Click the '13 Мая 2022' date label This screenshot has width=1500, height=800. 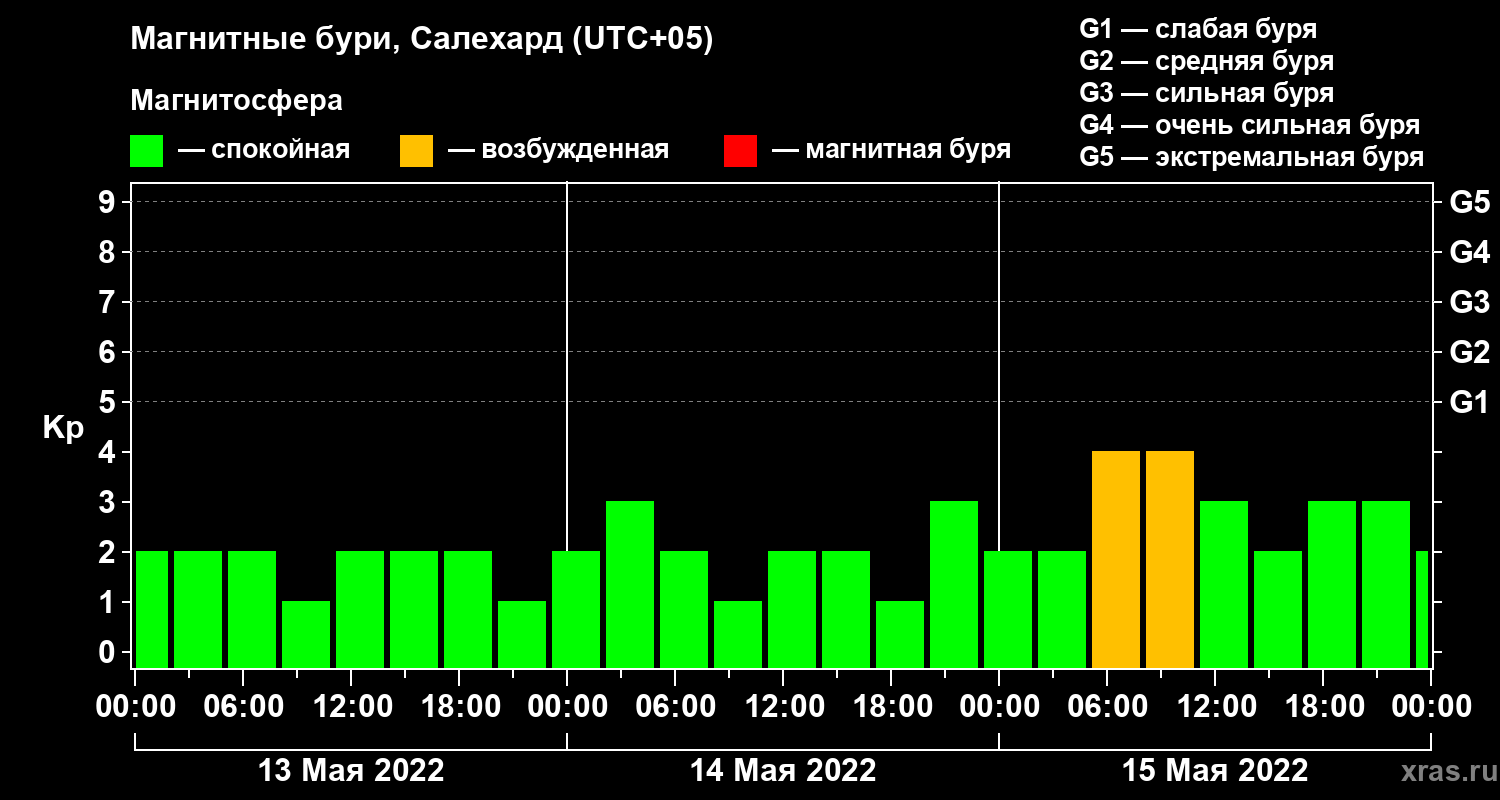point(351,771)
